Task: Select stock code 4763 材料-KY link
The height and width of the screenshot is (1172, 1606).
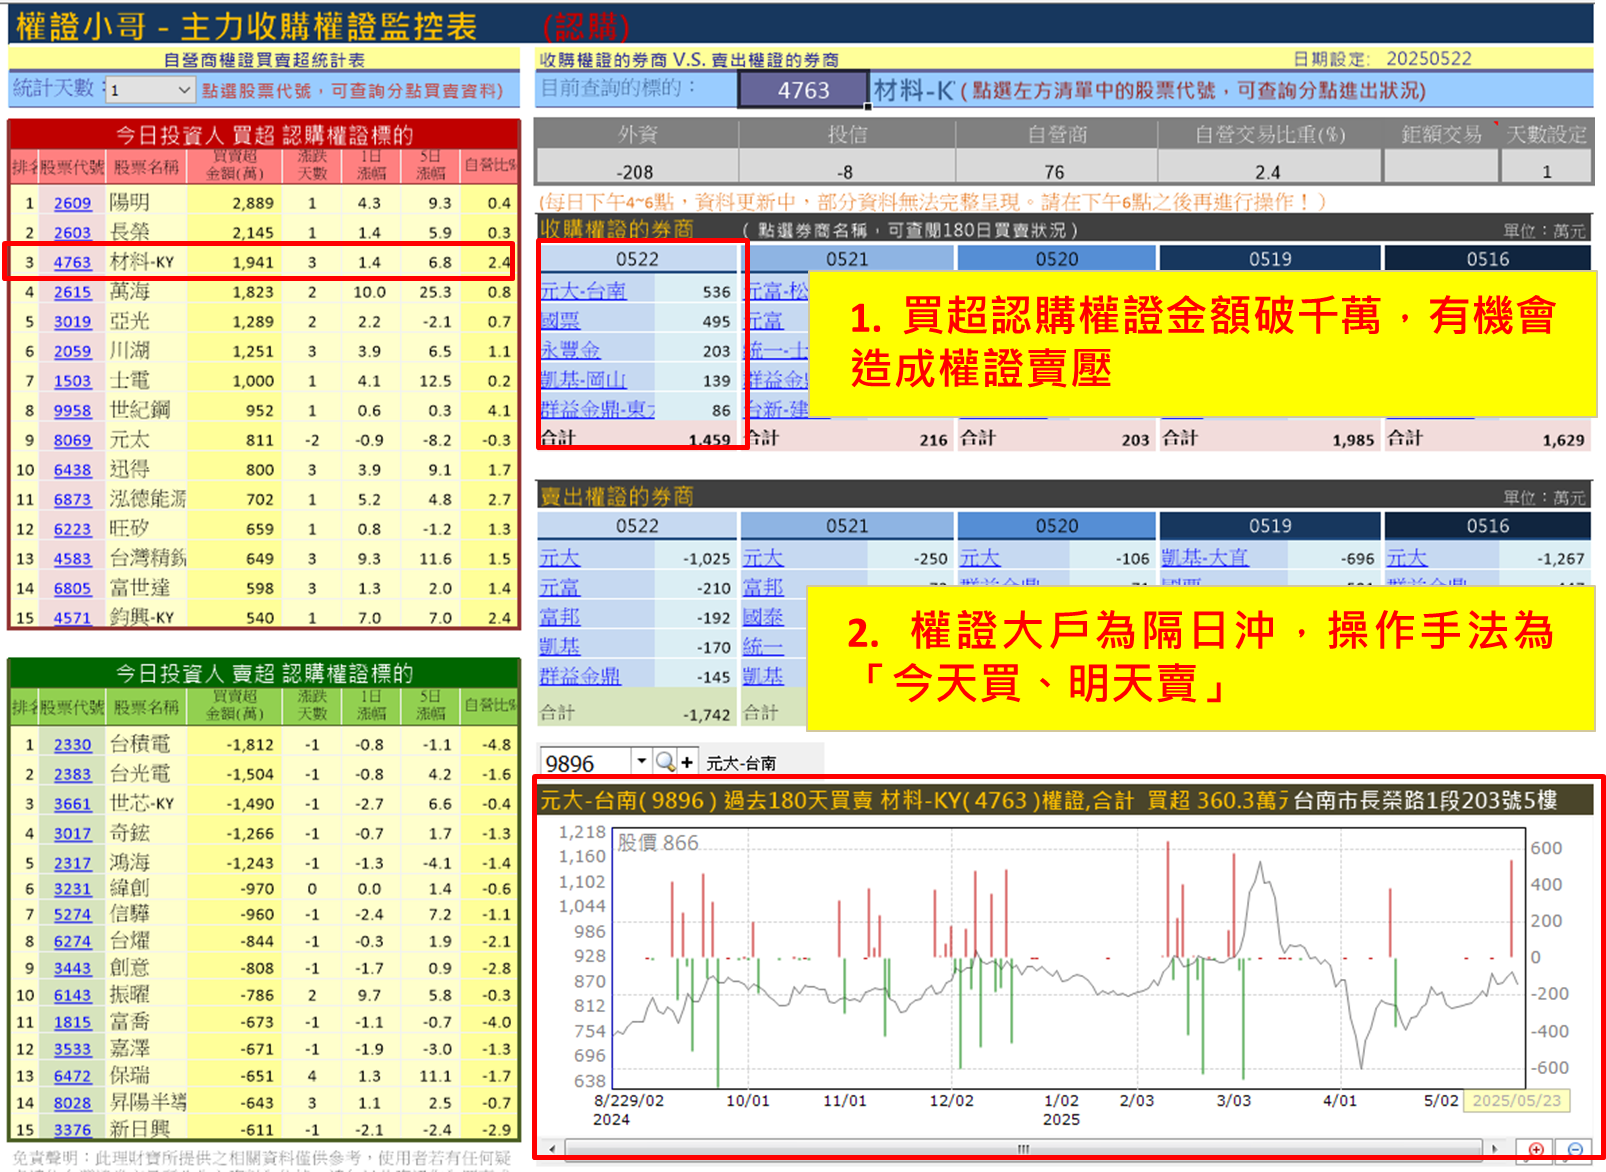Action: pos(72,262)
